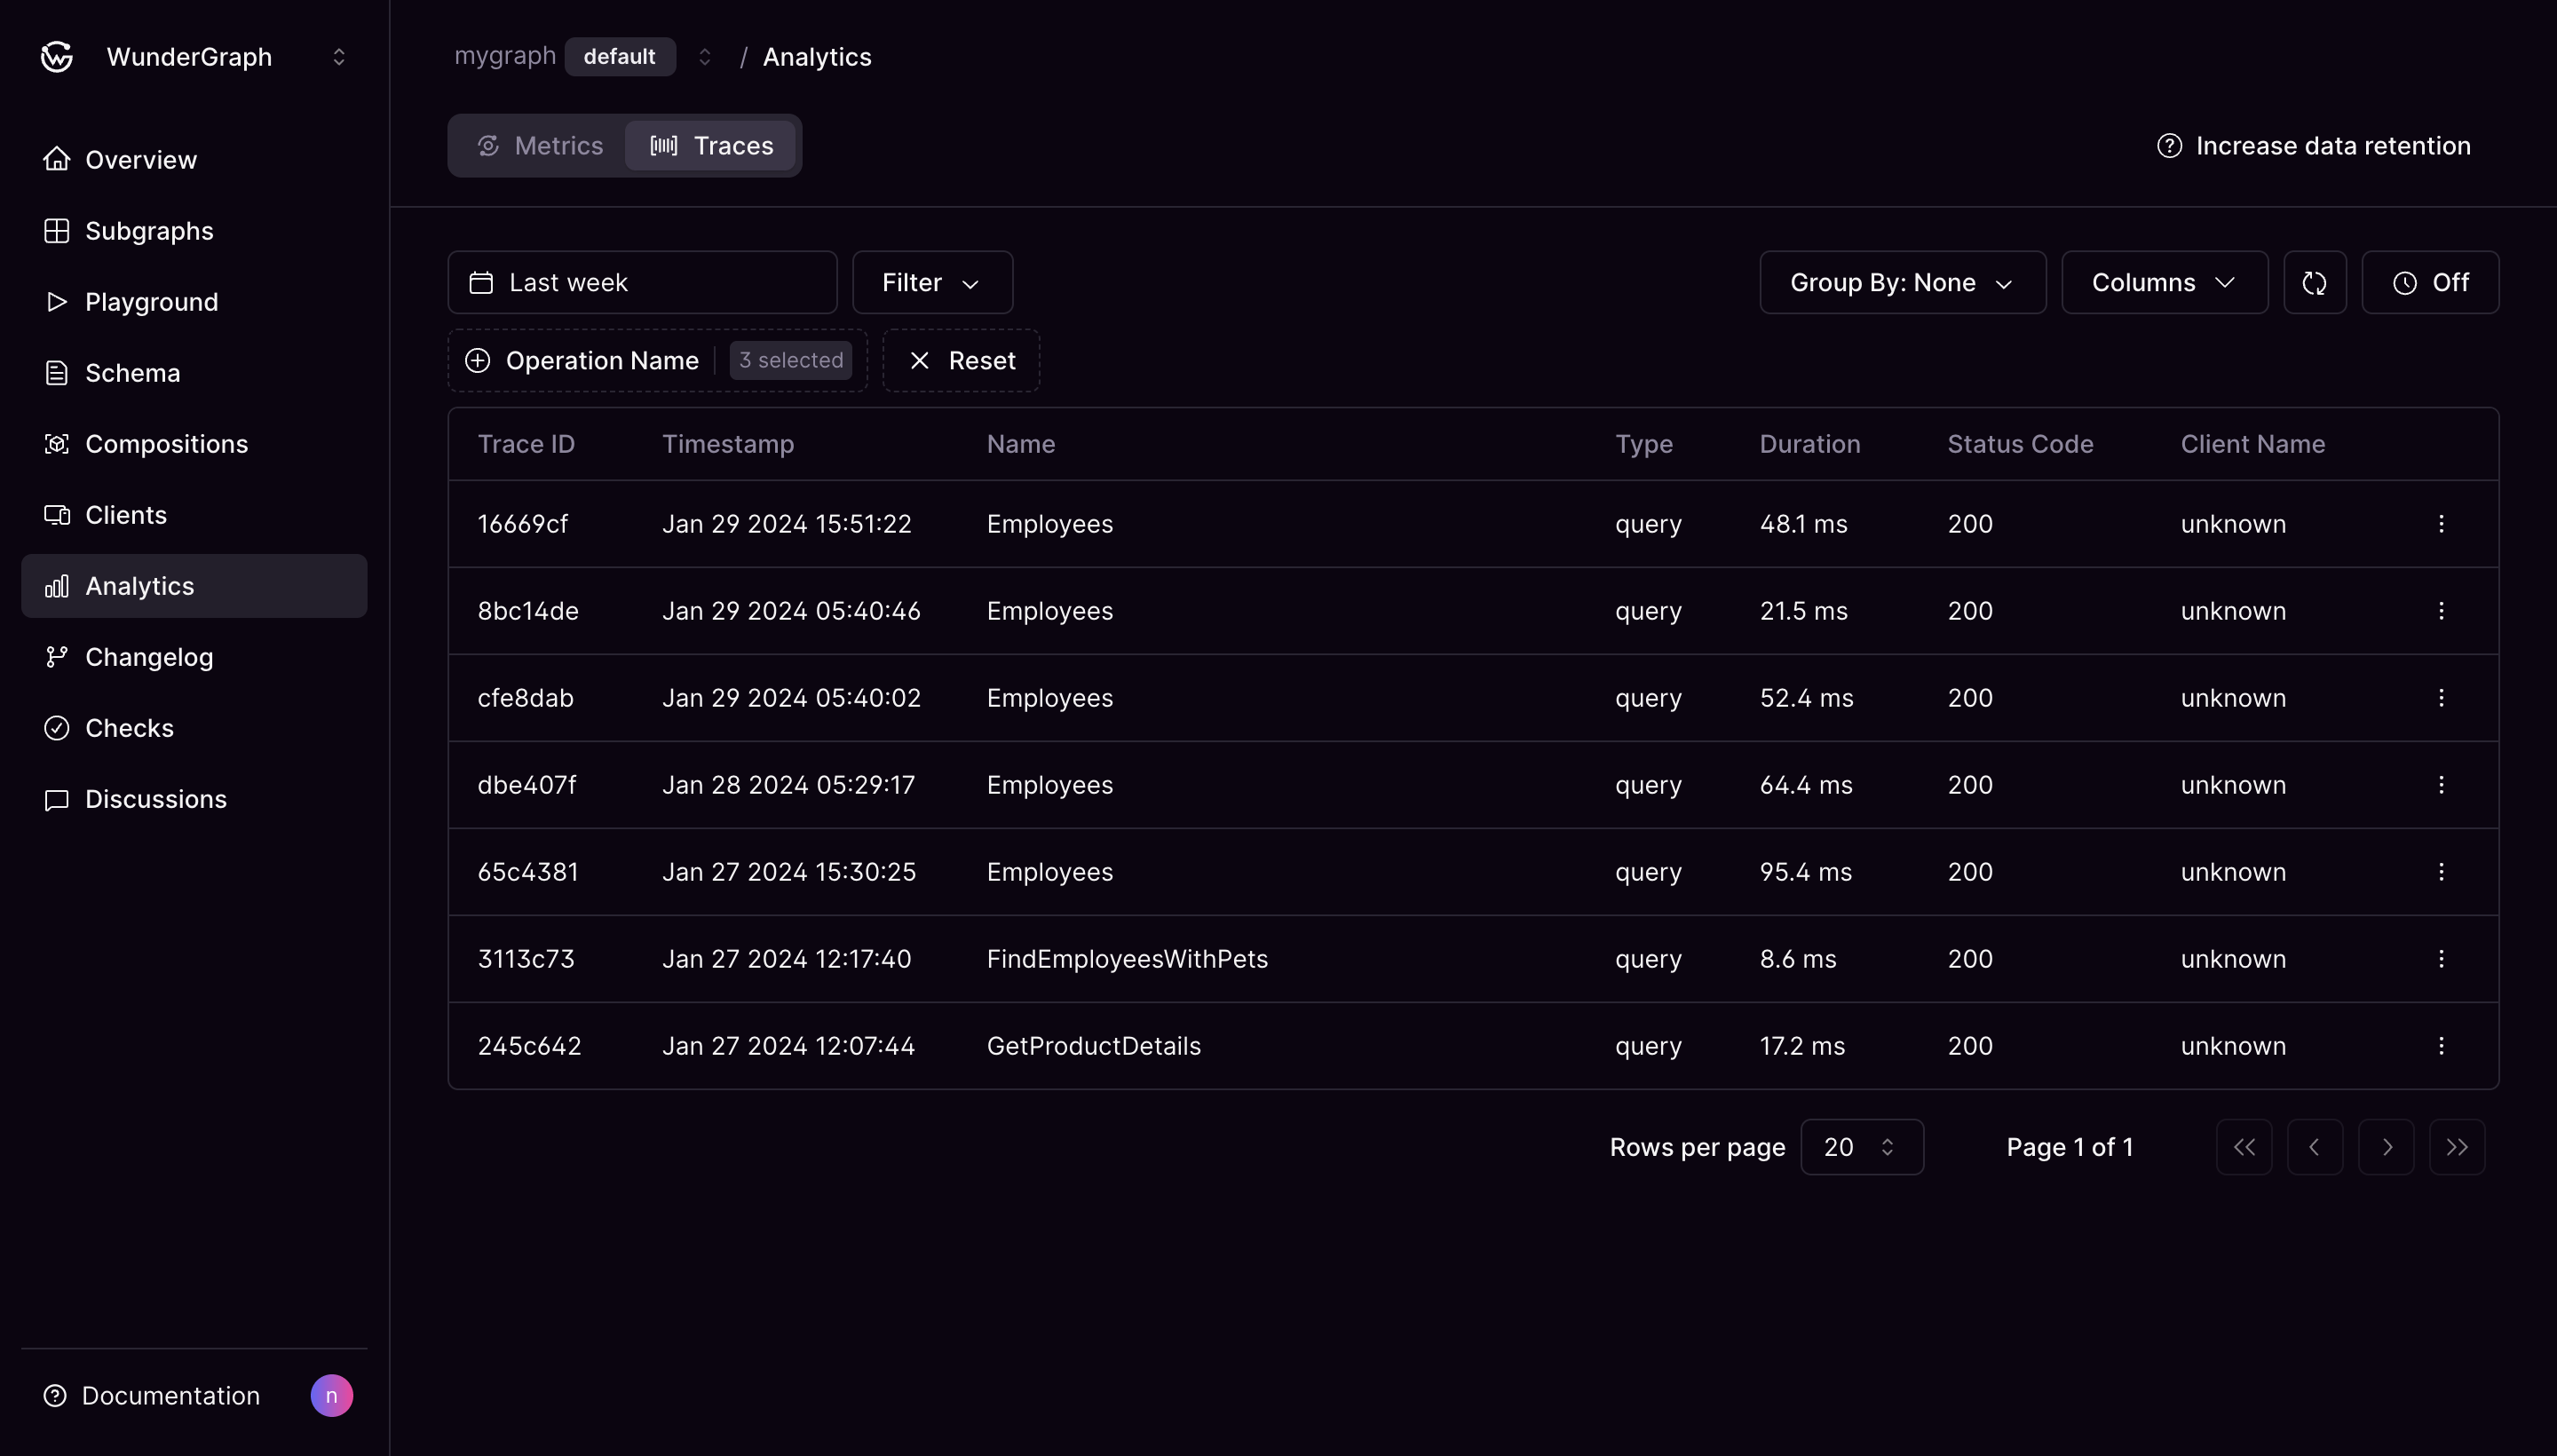Open Compositions from the sidebar
The width and height of the screenshot is (2557, 1456).
166,444
